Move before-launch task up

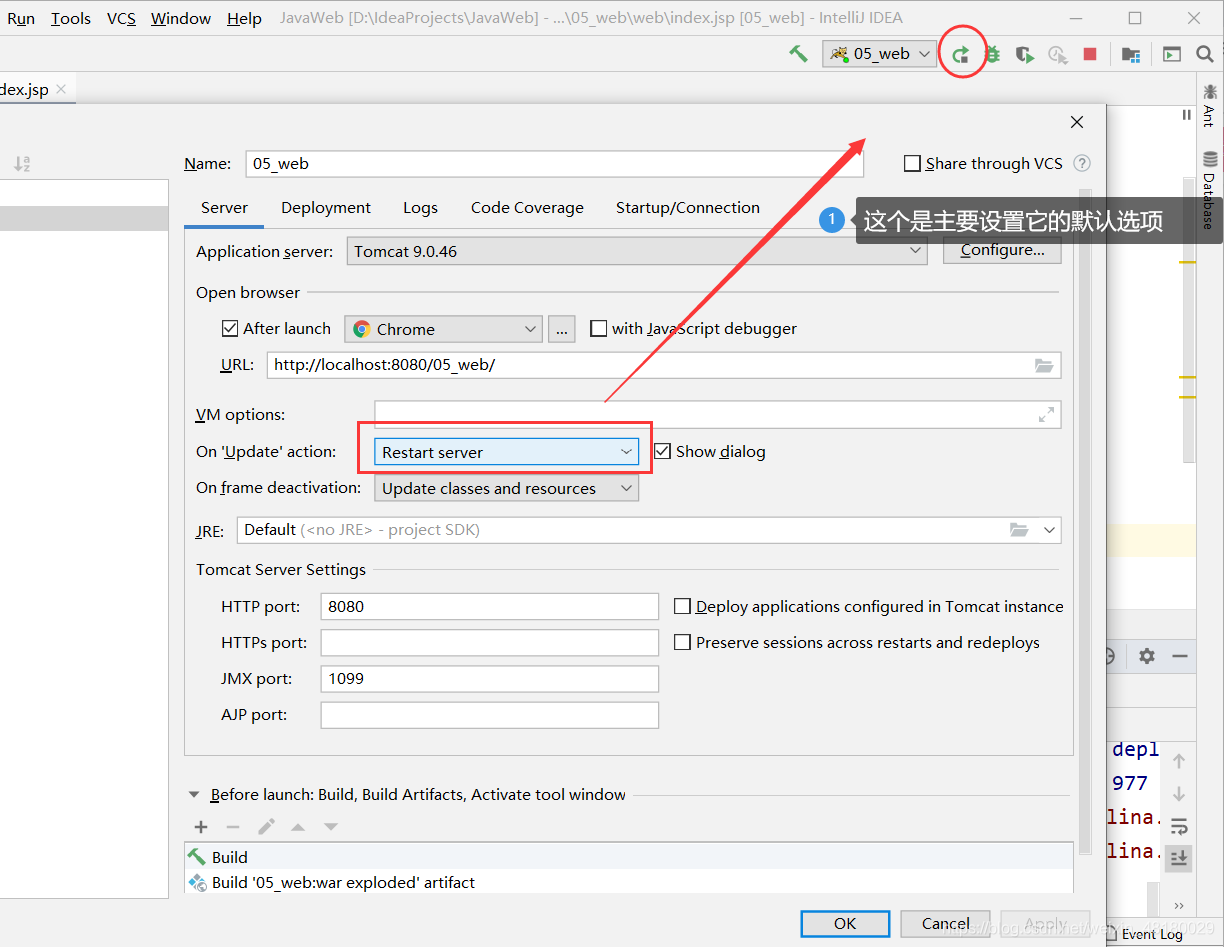point(298,827)
